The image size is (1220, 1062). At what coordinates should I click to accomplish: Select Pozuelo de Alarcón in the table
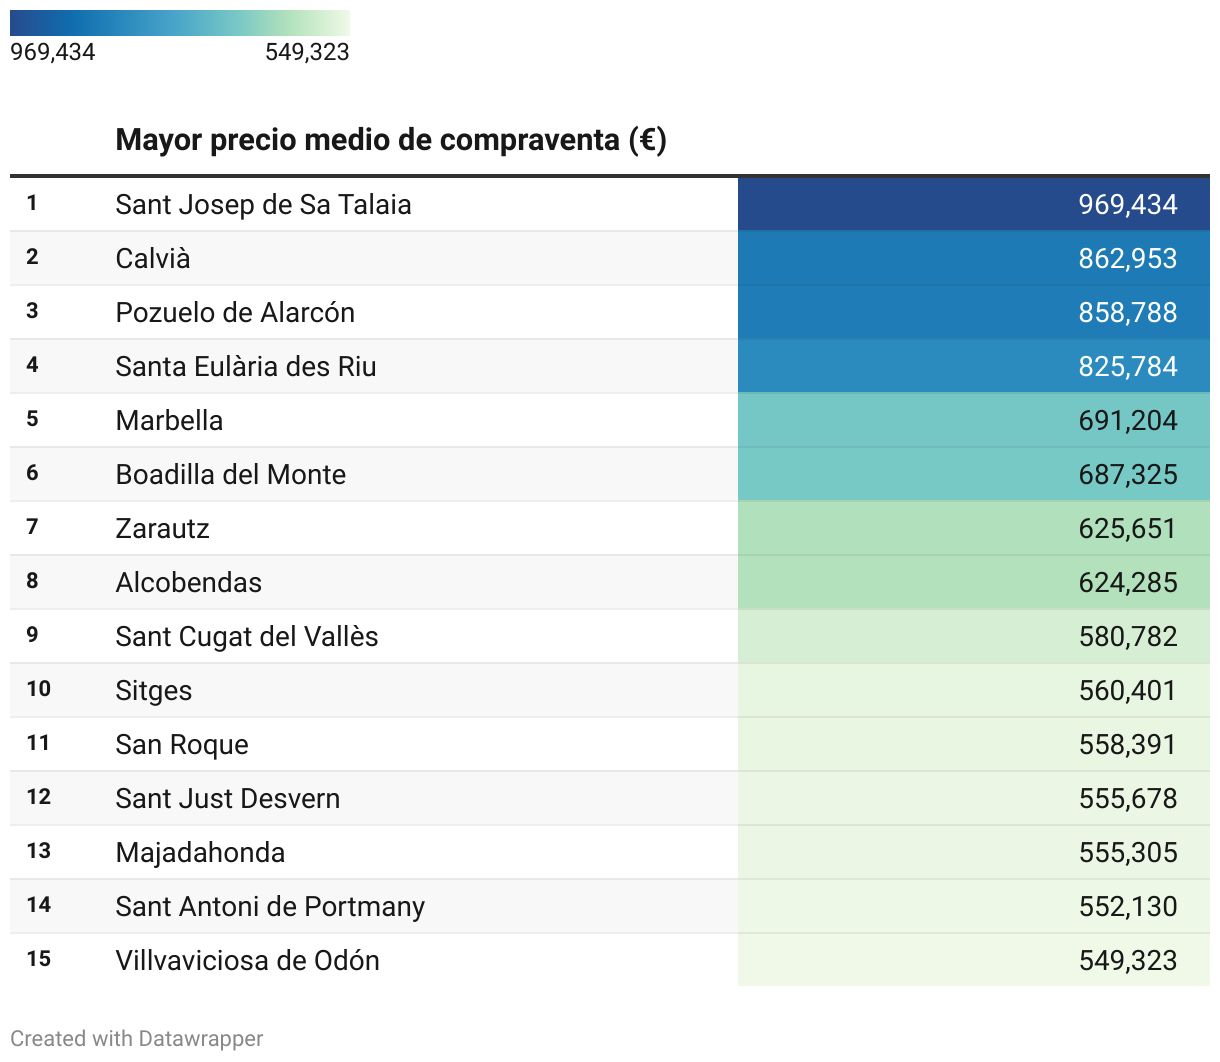(235, 313)
